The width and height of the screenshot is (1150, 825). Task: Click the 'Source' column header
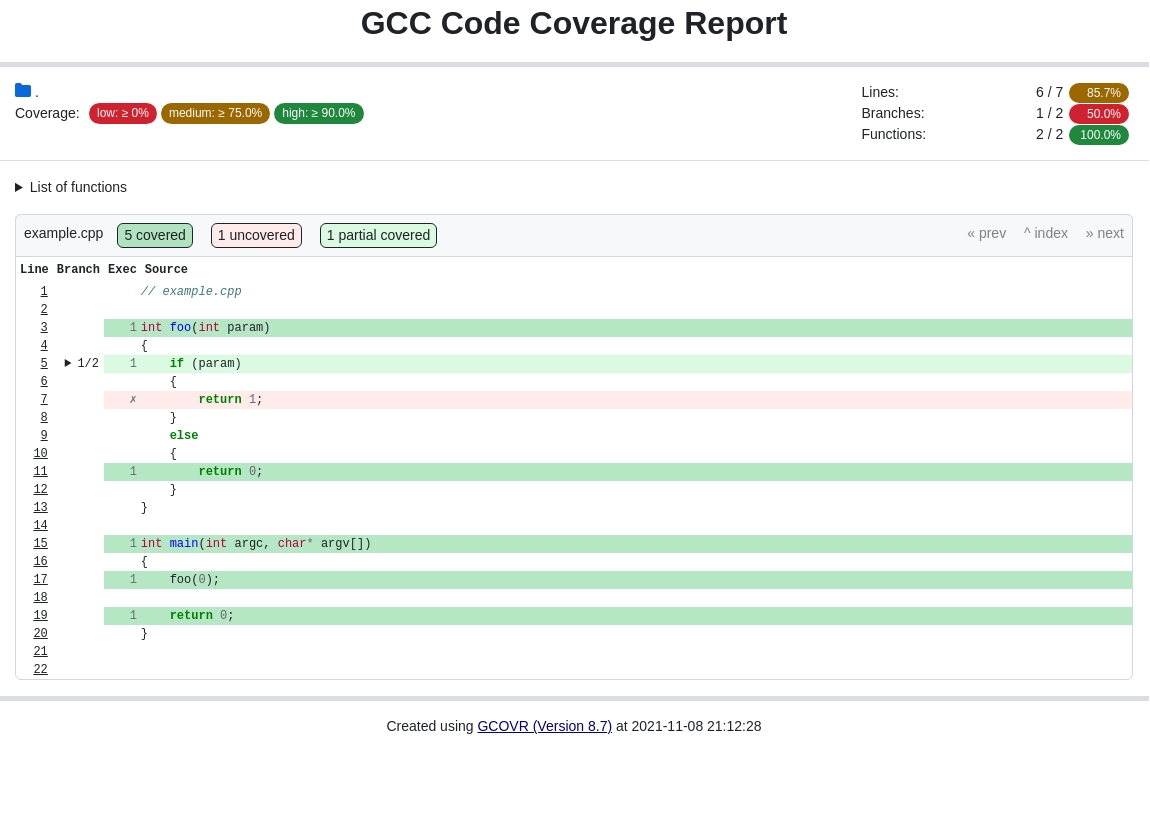[x=166, y=269]
